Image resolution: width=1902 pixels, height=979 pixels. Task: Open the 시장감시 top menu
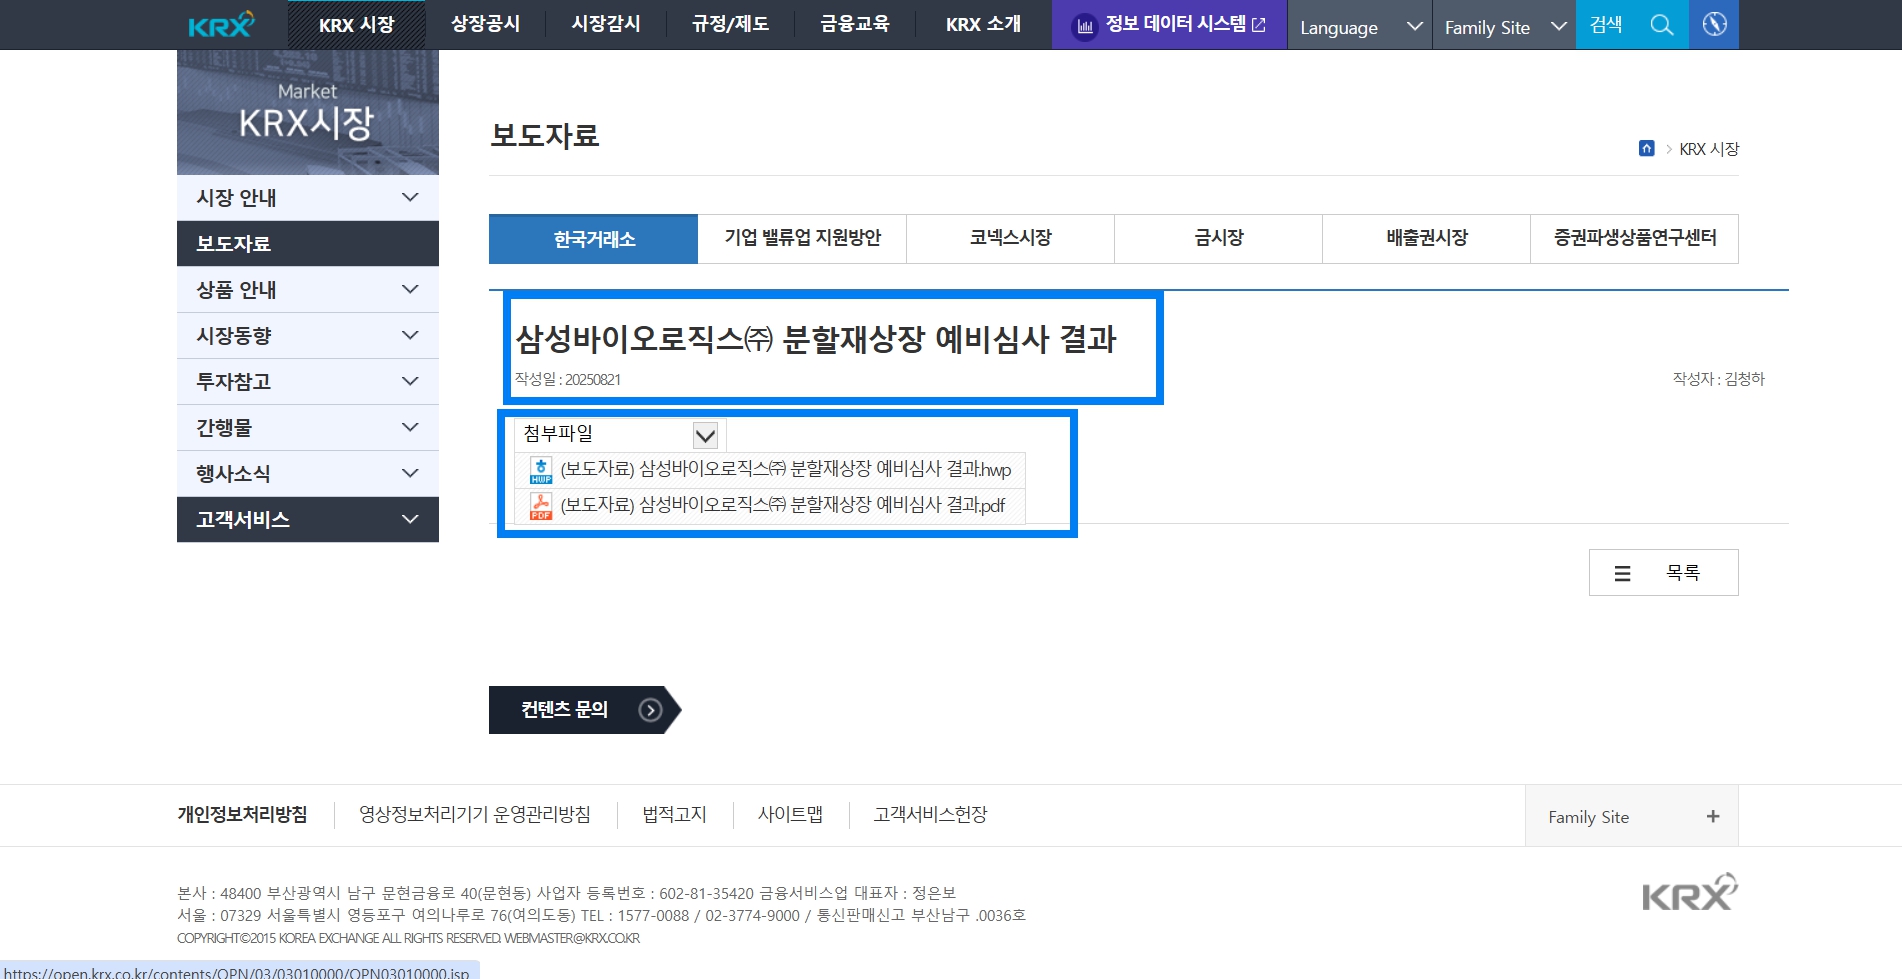606,24
